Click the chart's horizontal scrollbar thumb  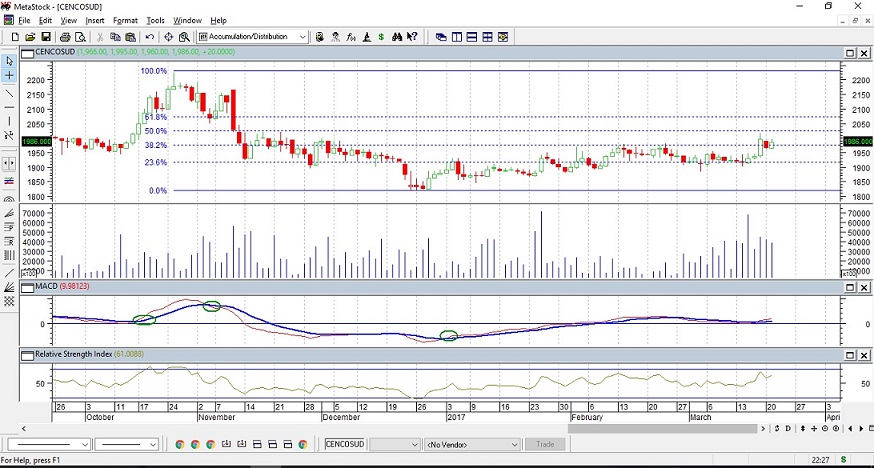tap(663, 428)
